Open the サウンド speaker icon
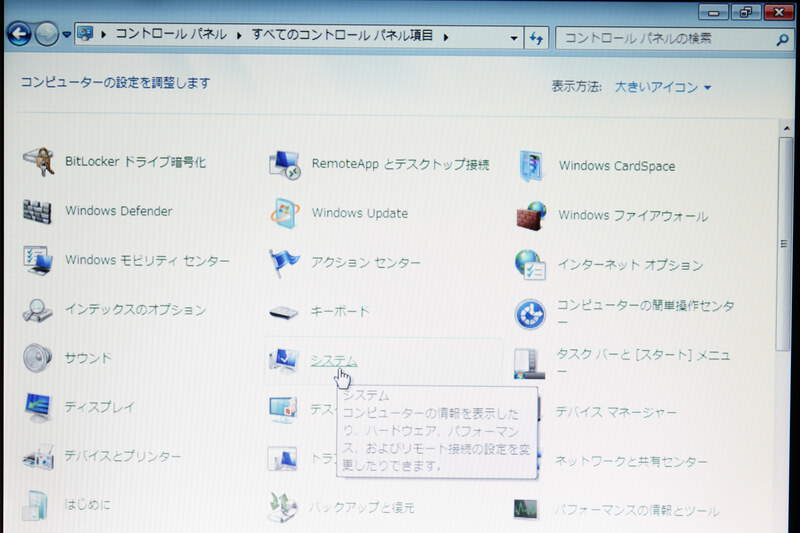The width and height of the screenshot is (800, 533). pos(38,358)
